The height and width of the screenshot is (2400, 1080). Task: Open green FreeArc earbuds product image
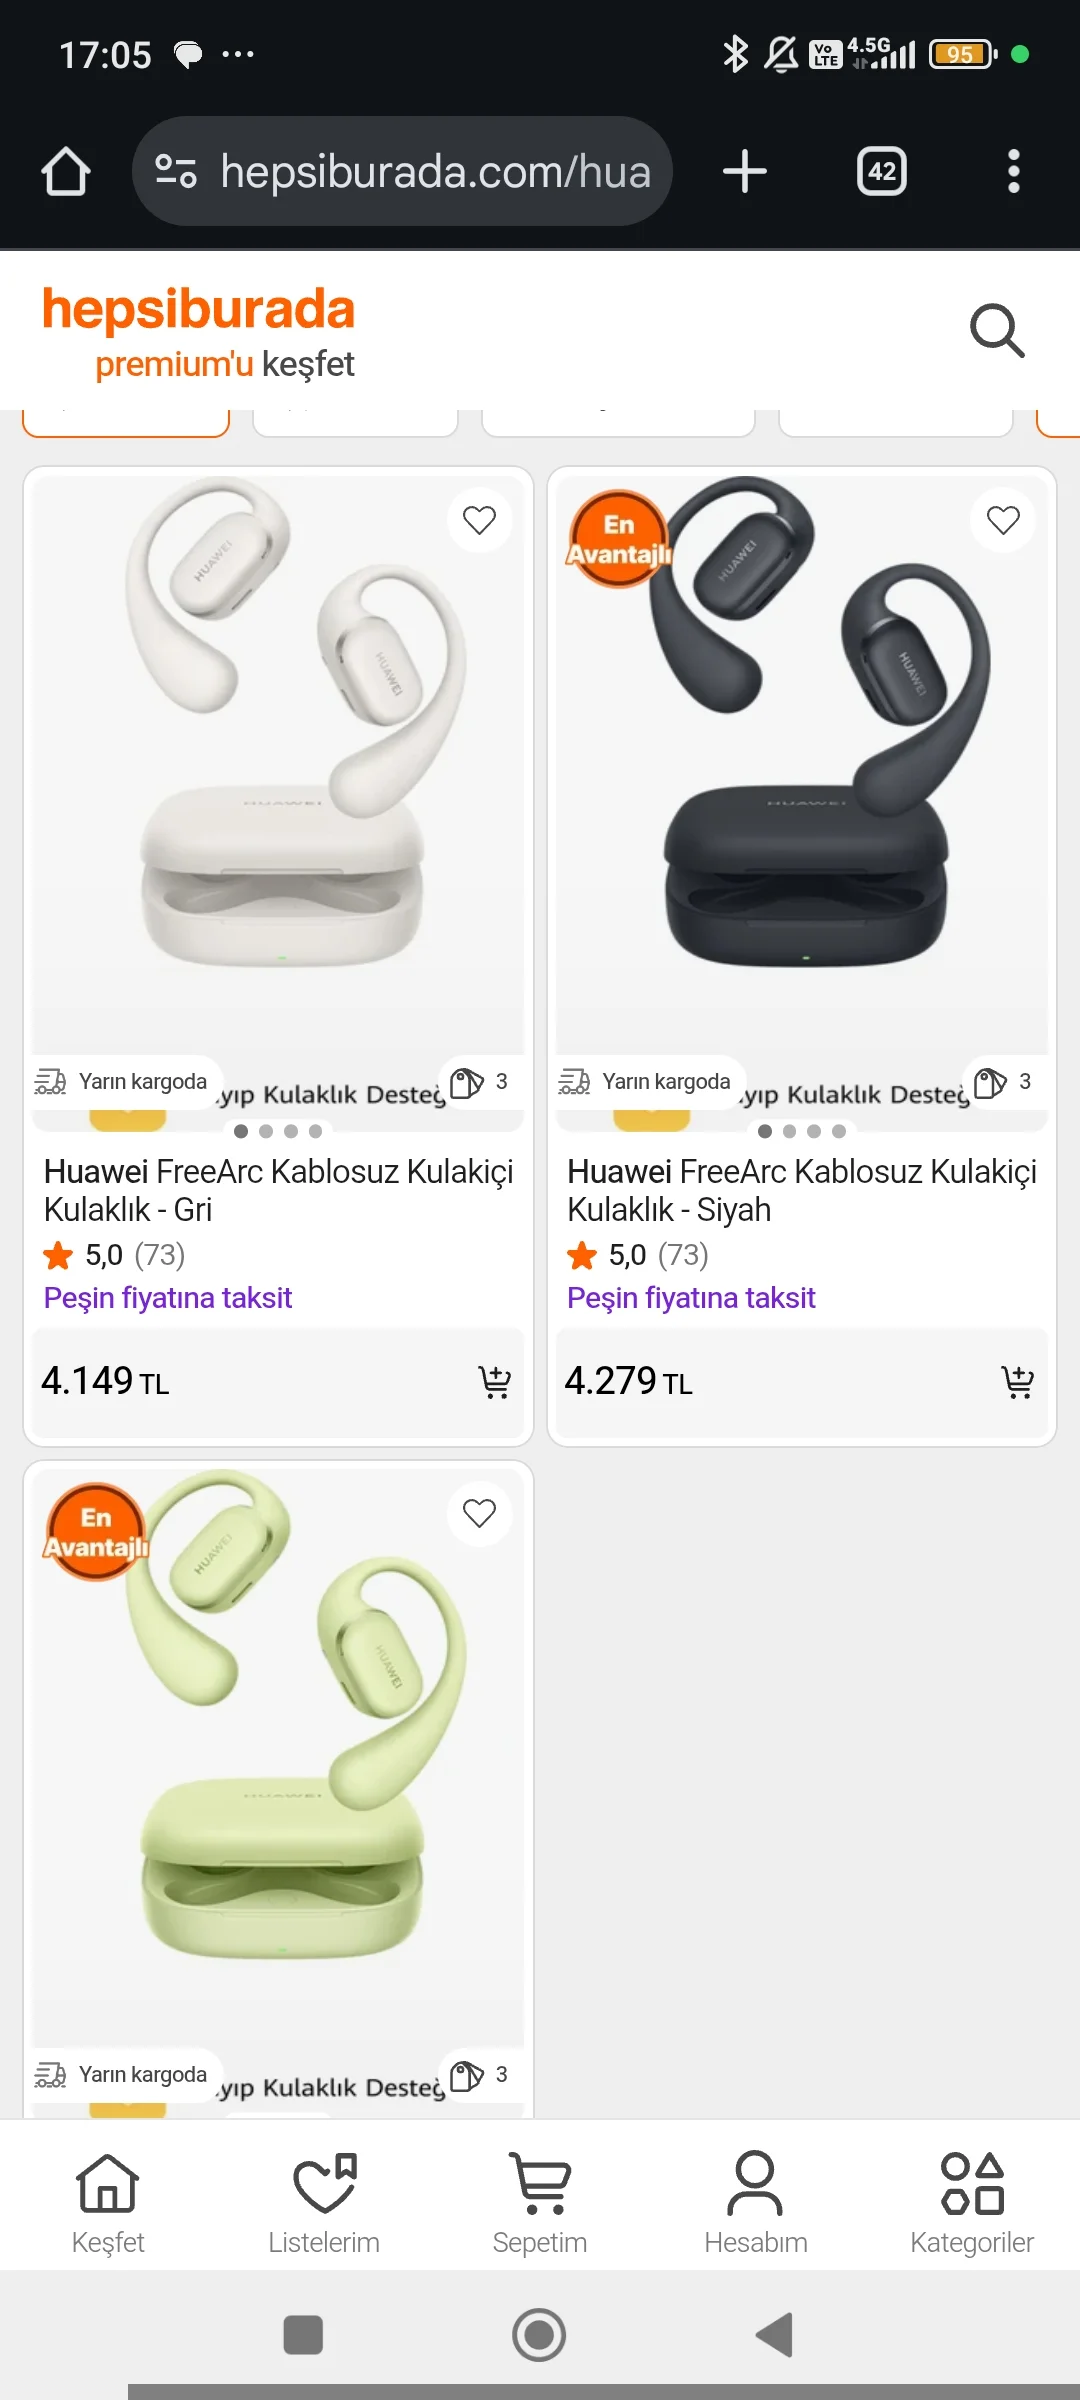[278, 1760]
